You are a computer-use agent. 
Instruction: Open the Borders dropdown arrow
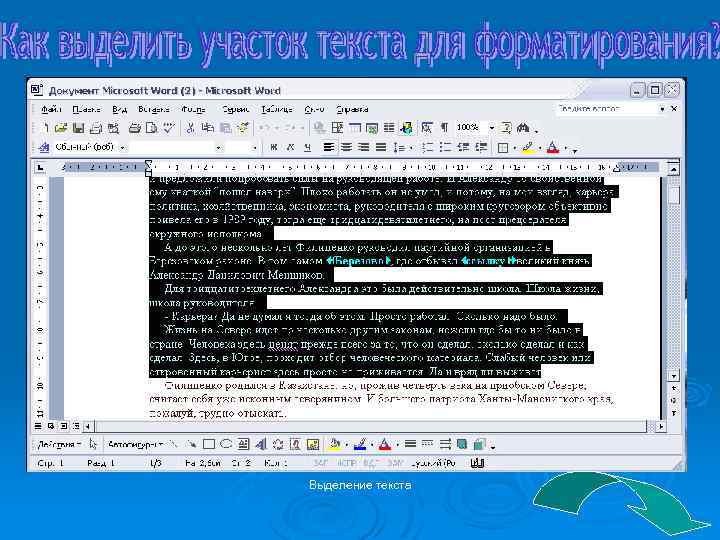(514, 148)
